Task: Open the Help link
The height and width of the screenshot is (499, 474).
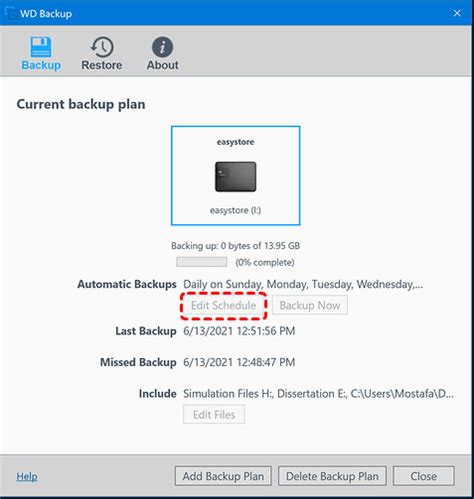Action: click(27, 476)
